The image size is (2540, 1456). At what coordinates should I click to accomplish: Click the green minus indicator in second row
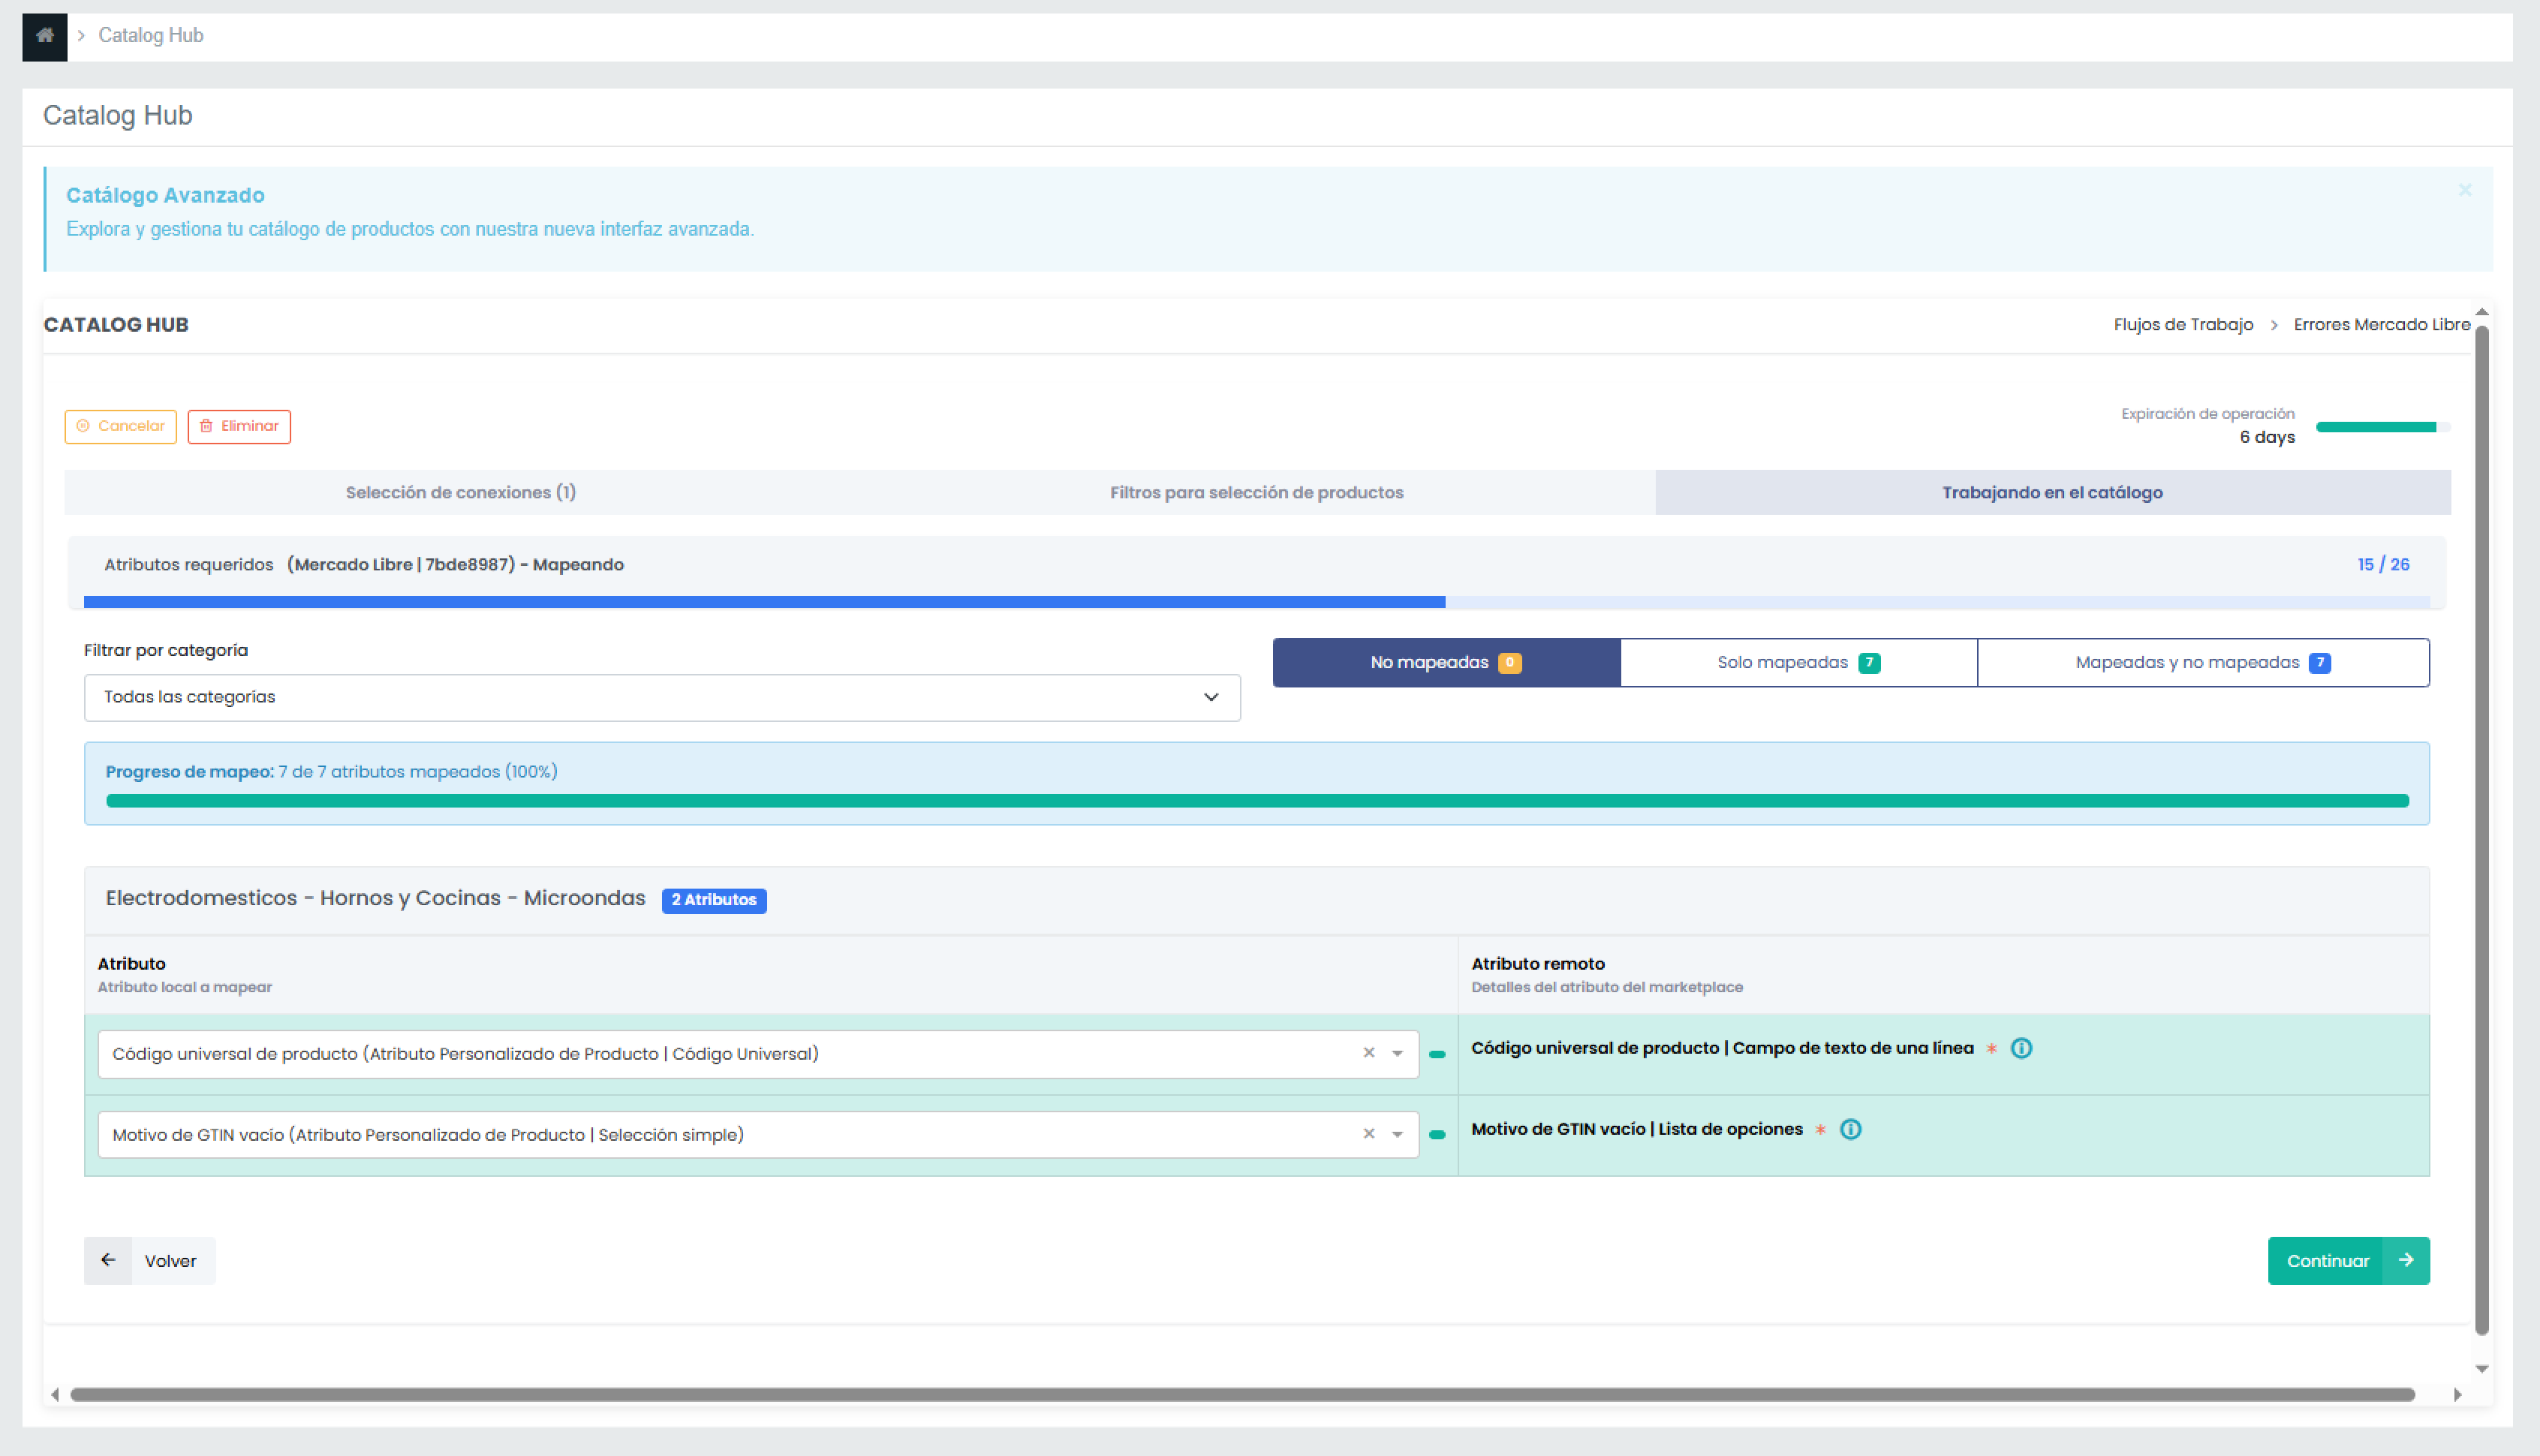[1437, 1135]
